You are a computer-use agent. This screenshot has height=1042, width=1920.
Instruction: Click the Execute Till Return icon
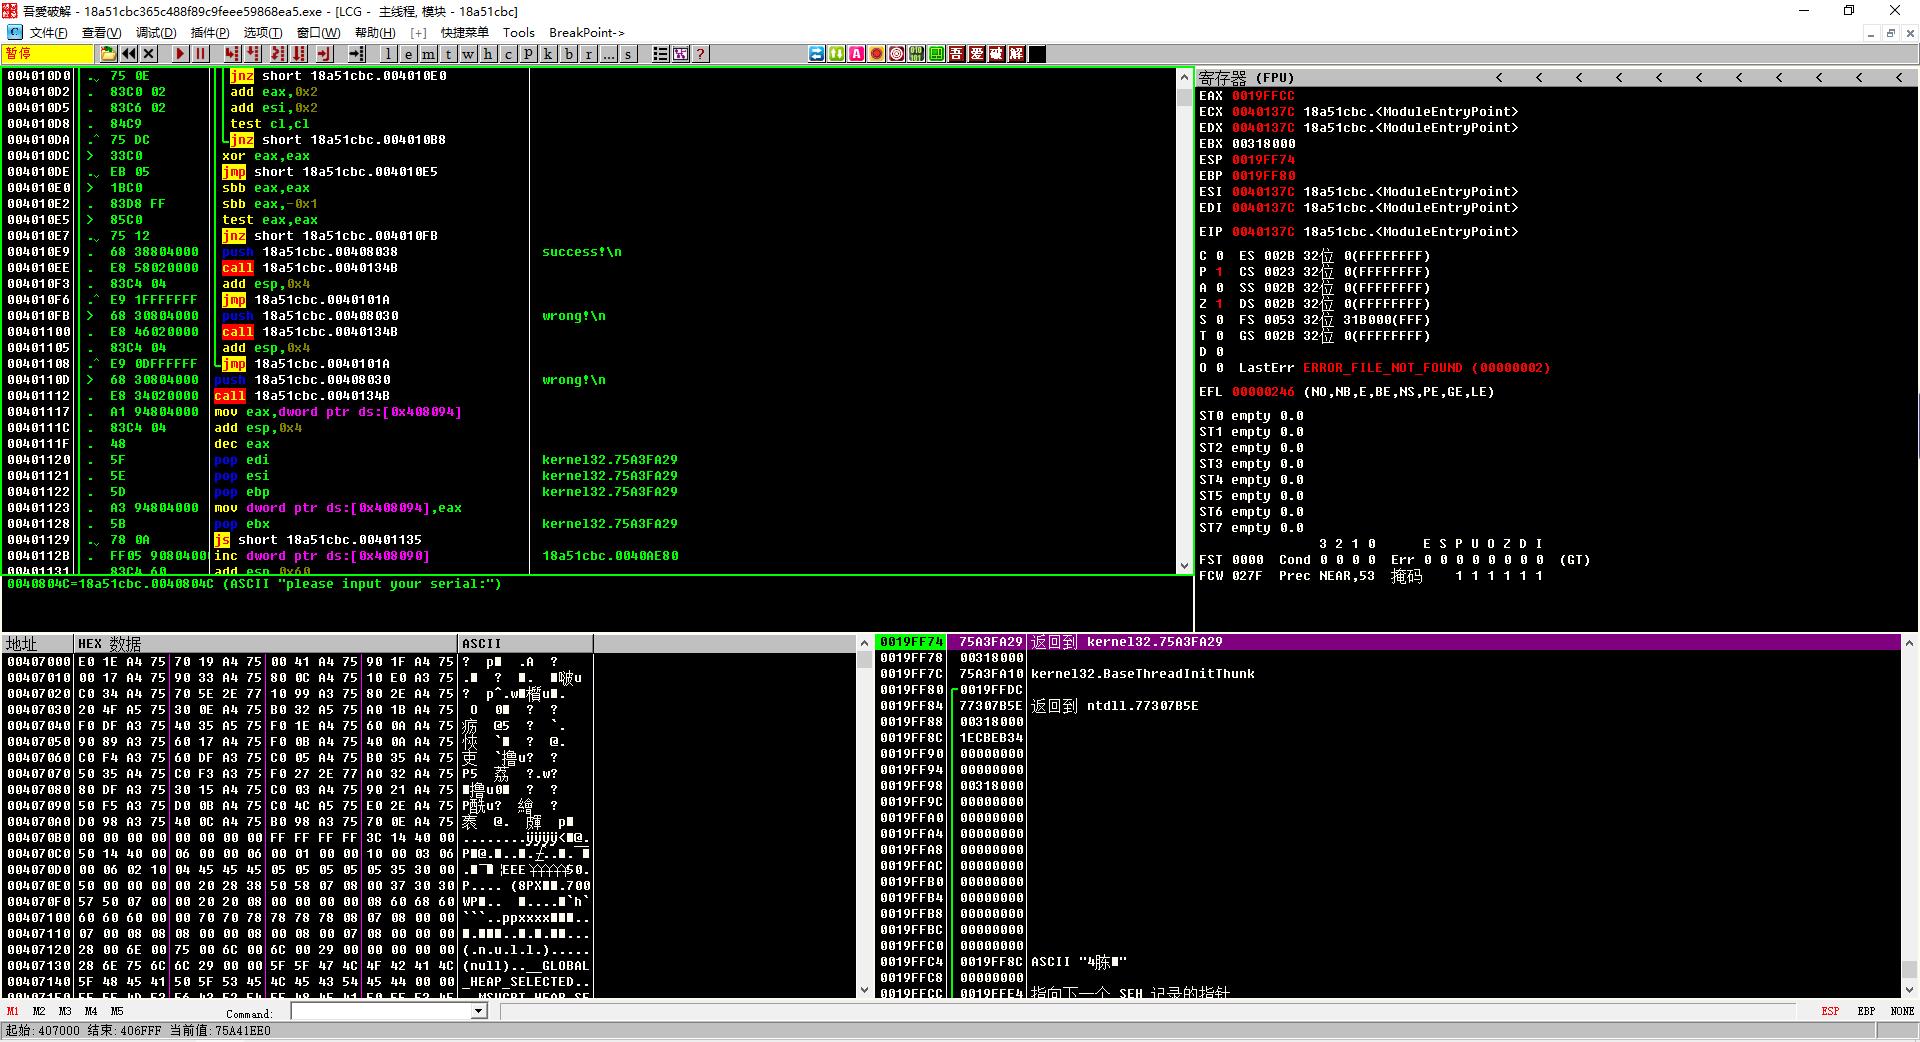pyautogui.click(x=324, y=54)
